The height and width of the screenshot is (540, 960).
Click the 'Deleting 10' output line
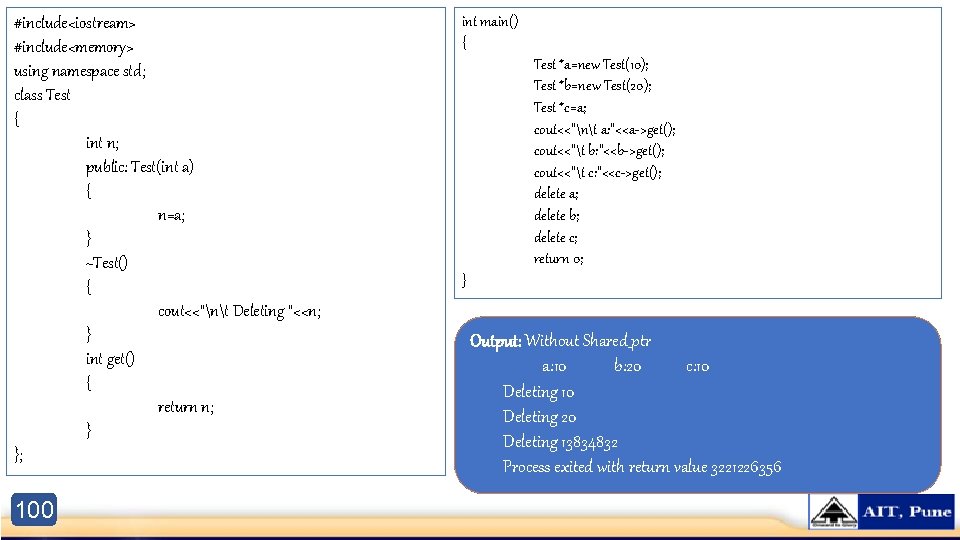pyautogui.click(x=538, y=392)
